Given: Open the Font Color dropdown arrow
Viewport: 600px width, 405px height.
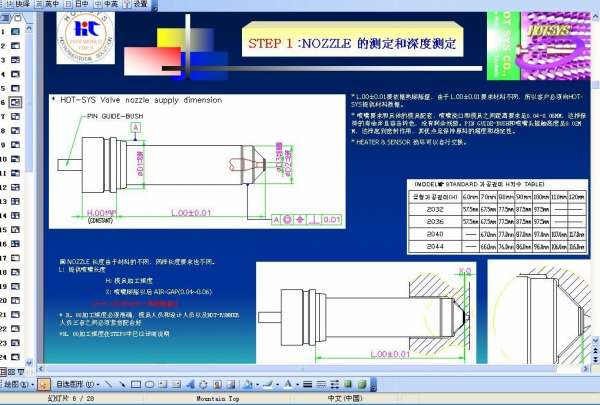Looking at the screenshot, I should [297, 384].
